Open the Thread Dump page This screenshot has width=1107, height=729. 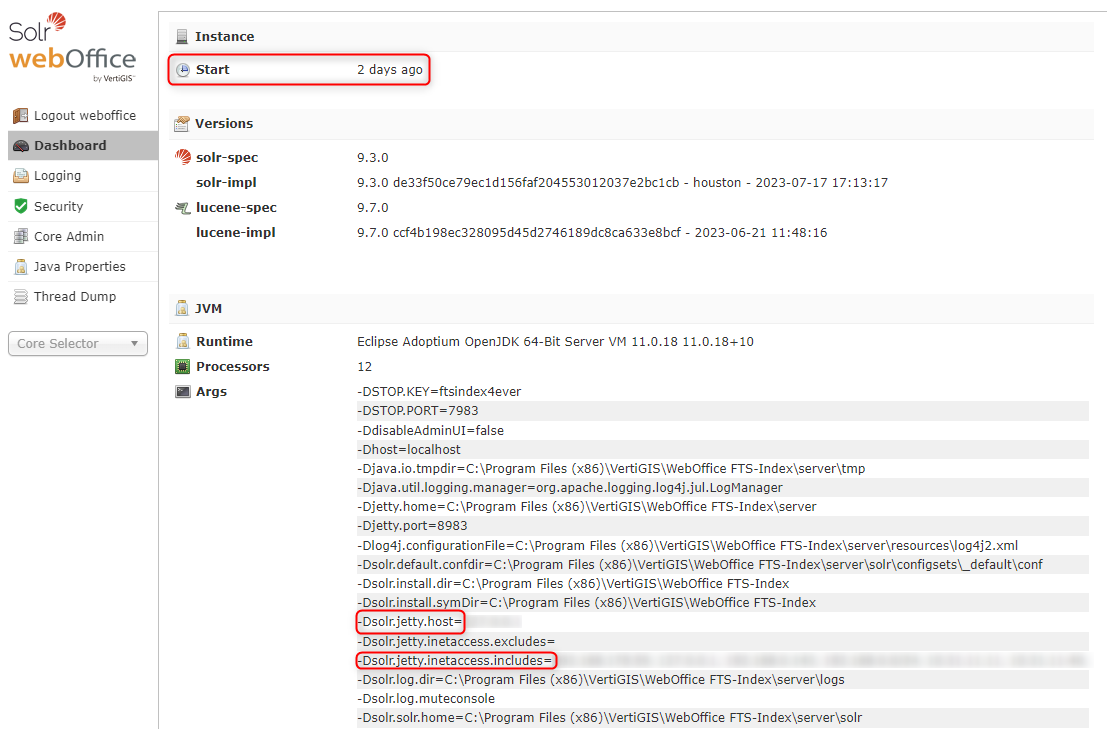pos(83,296)
